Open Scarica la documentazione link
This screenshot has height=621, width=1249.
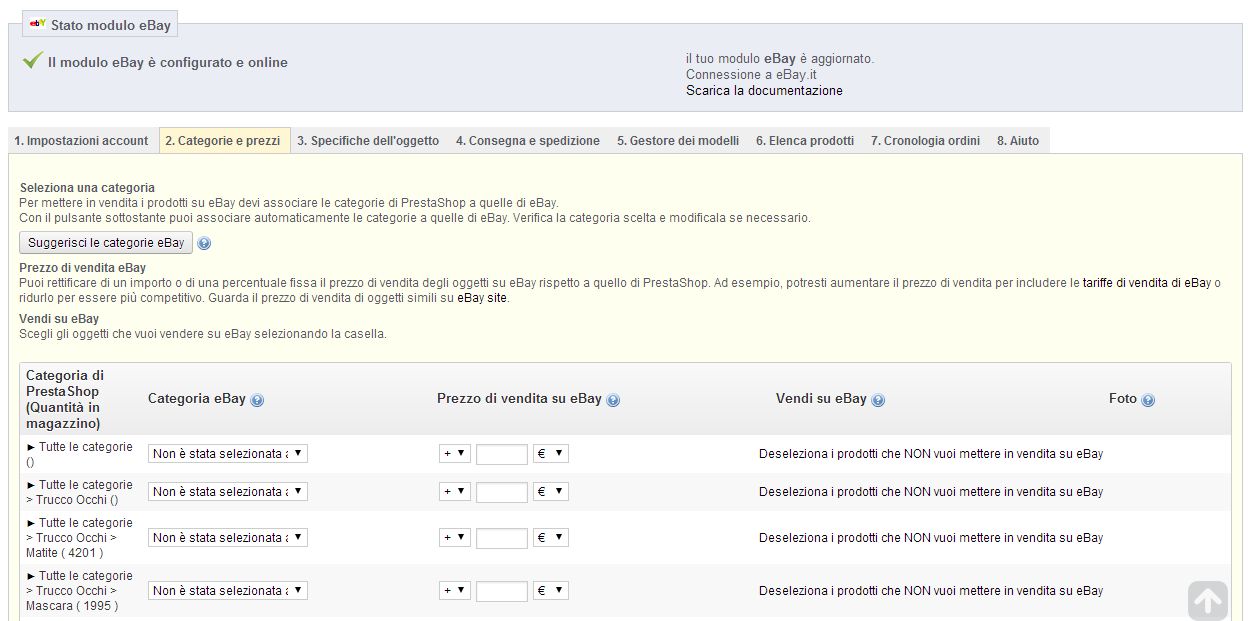click(764, 91)
